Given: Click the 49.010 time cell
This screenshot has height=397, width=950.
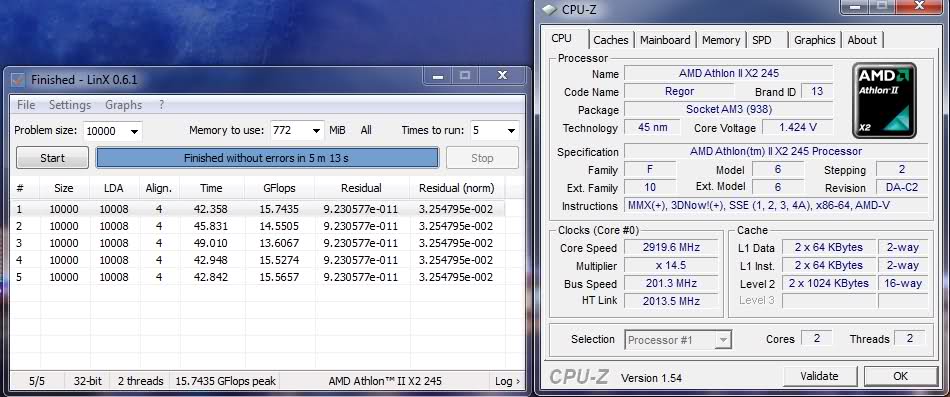Looking at the screenshot, I should coord(211,243).
